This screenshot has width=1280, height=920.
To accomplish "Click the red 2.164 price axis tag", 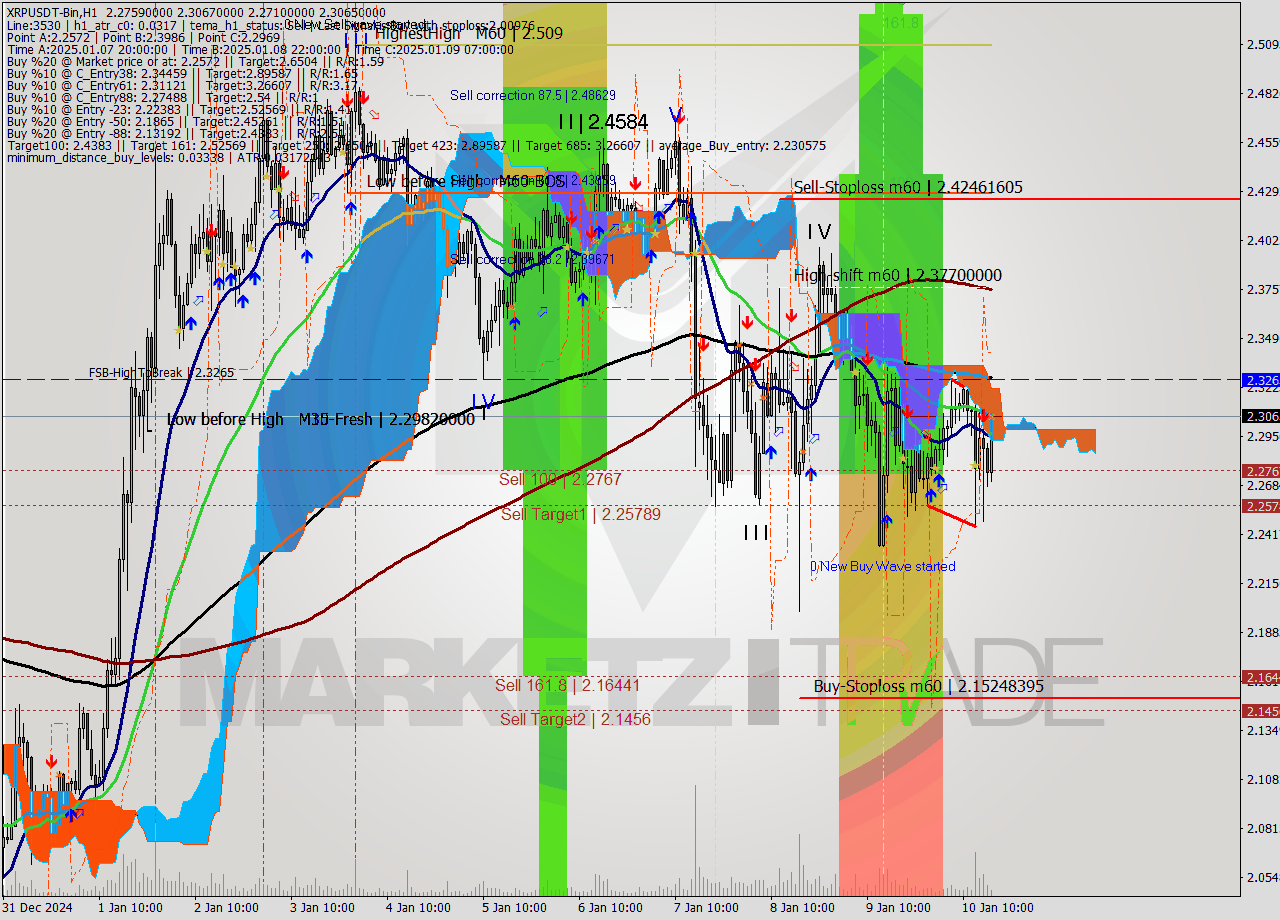I will click(1260, 677).
